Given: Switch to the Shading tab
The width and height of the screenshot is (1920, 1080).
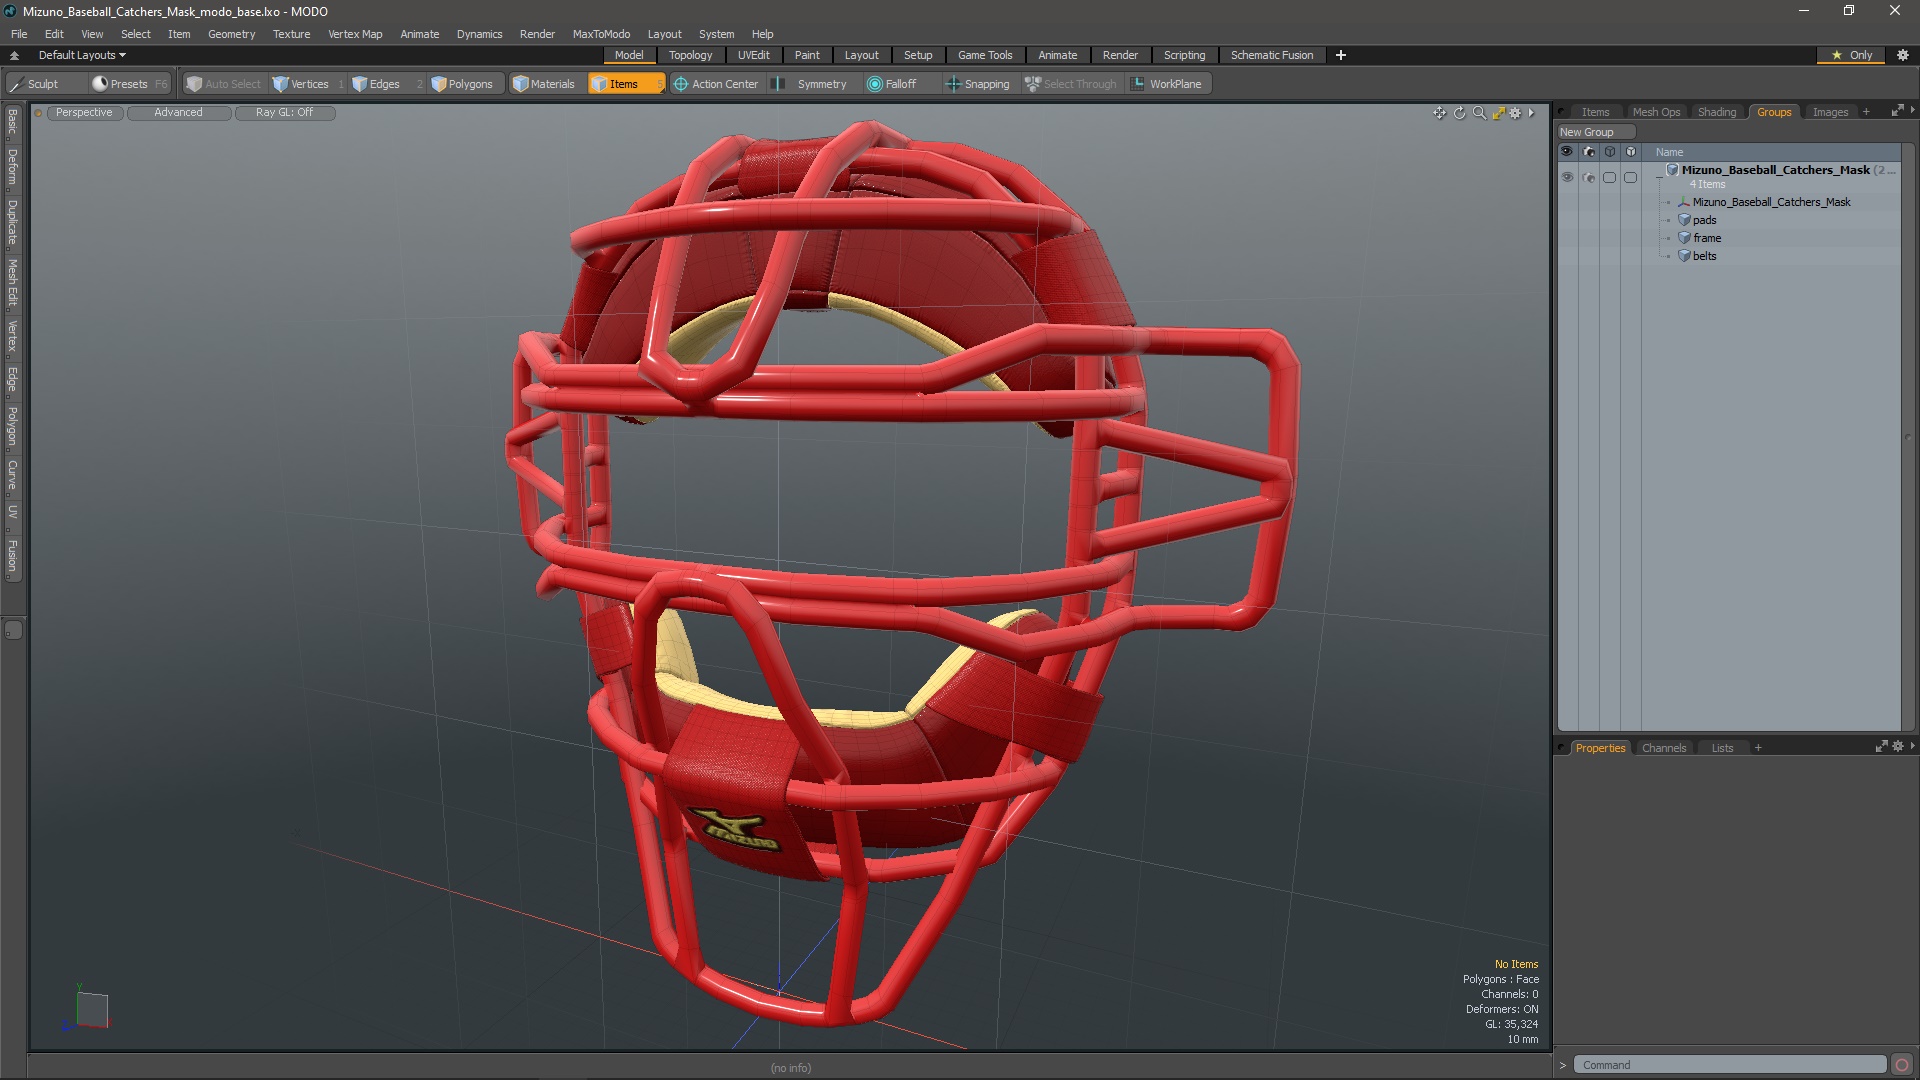Looking at the screenshot, I should (x=1716, y=112).
